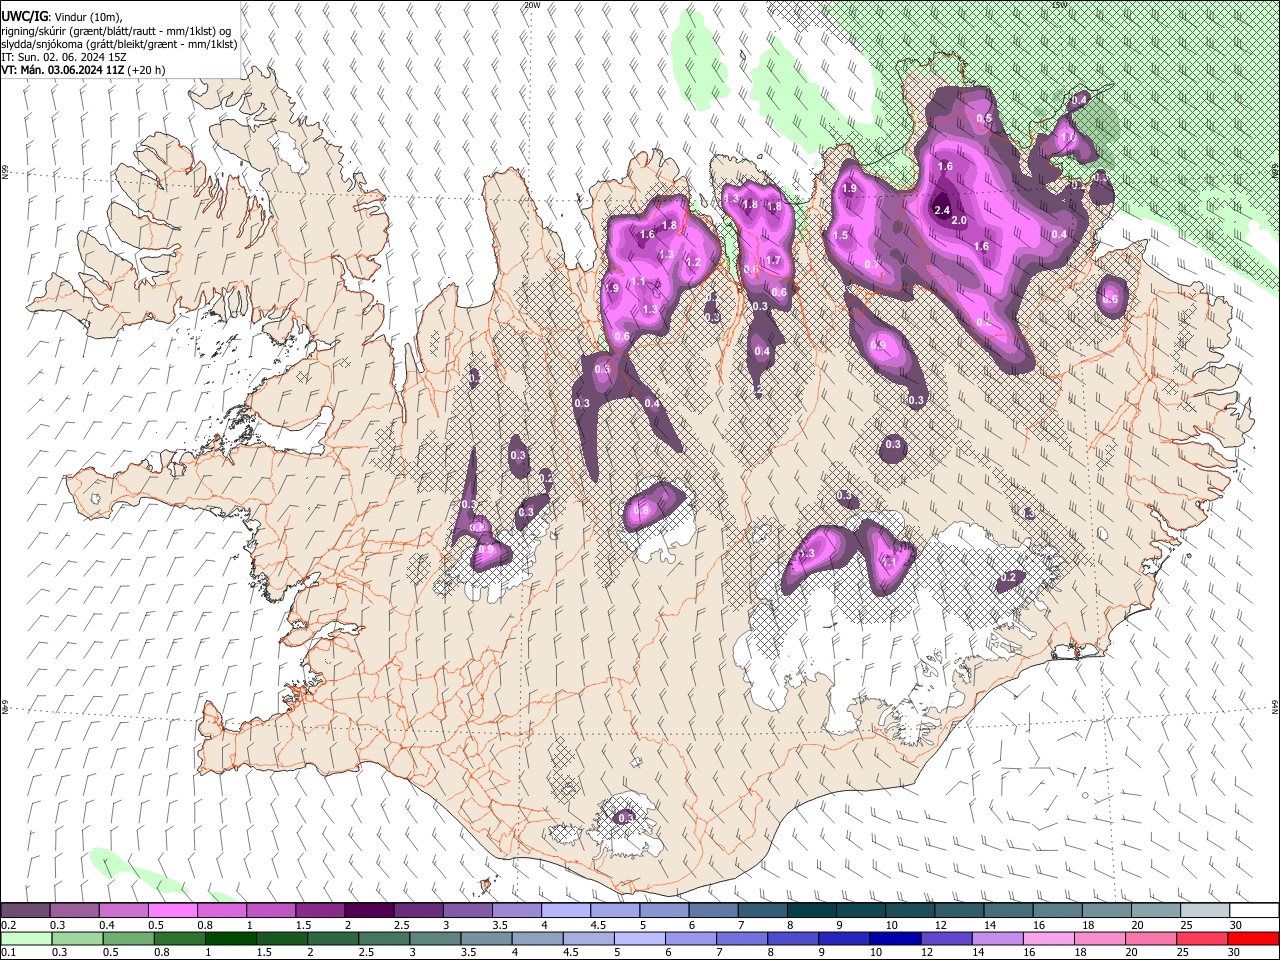Click the 'UWC/IG' heading in the title box
Viewport: 1280px width, 960px height.
point(23,17)
